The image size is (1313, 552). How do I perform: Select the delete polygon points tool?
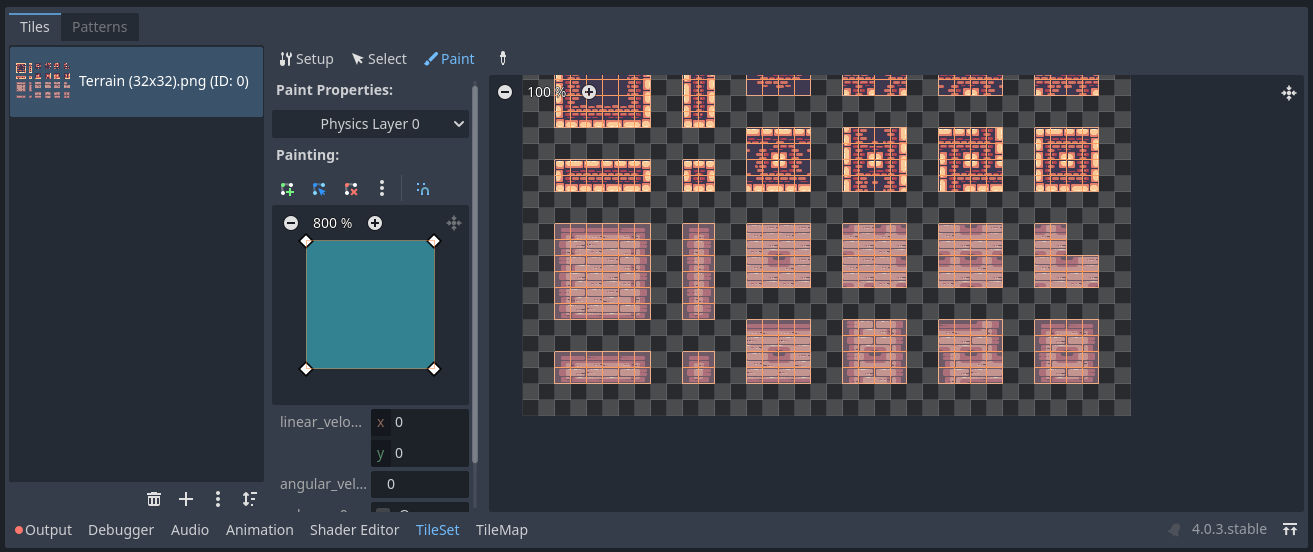click(x=351, y=188)
